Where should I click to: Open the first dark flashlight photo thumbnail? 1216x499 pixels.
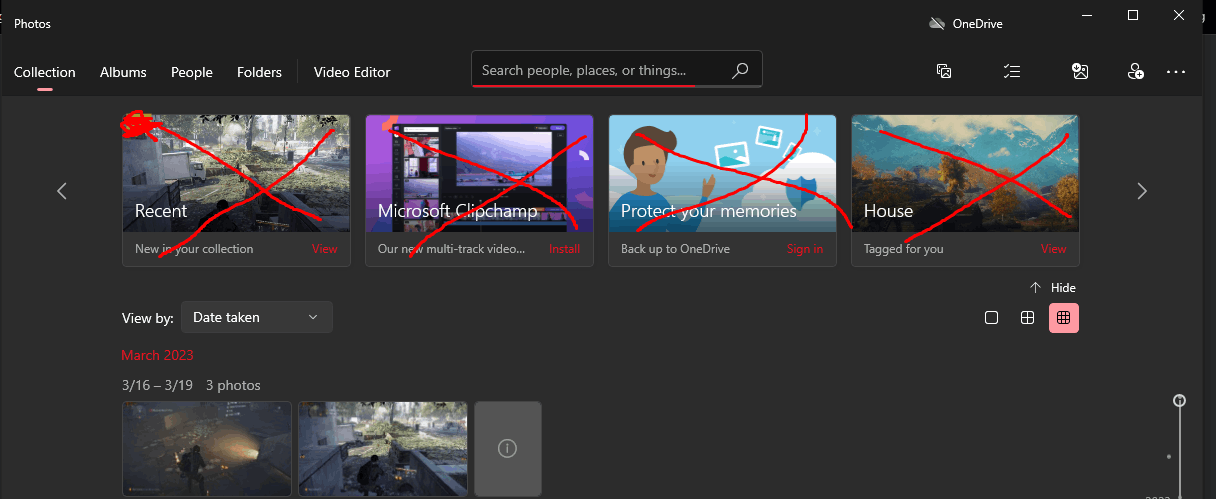coord(207,449)
